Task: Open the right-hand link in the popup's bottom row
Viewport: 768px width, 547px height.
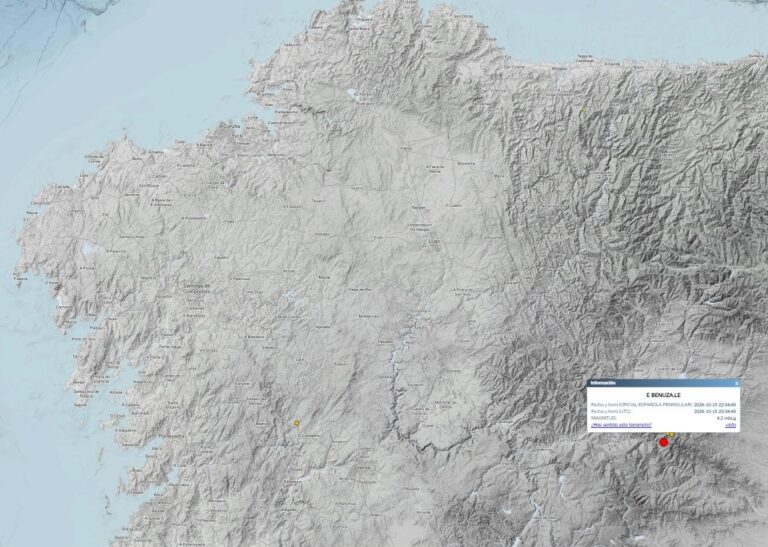Action: [x=730, y=425]
